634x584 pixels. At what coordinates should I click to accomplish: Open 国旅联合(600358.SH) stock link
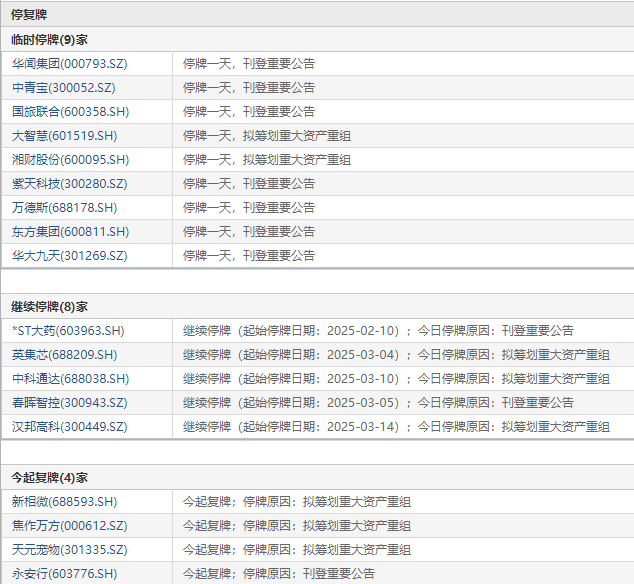(x=70, y=112)
